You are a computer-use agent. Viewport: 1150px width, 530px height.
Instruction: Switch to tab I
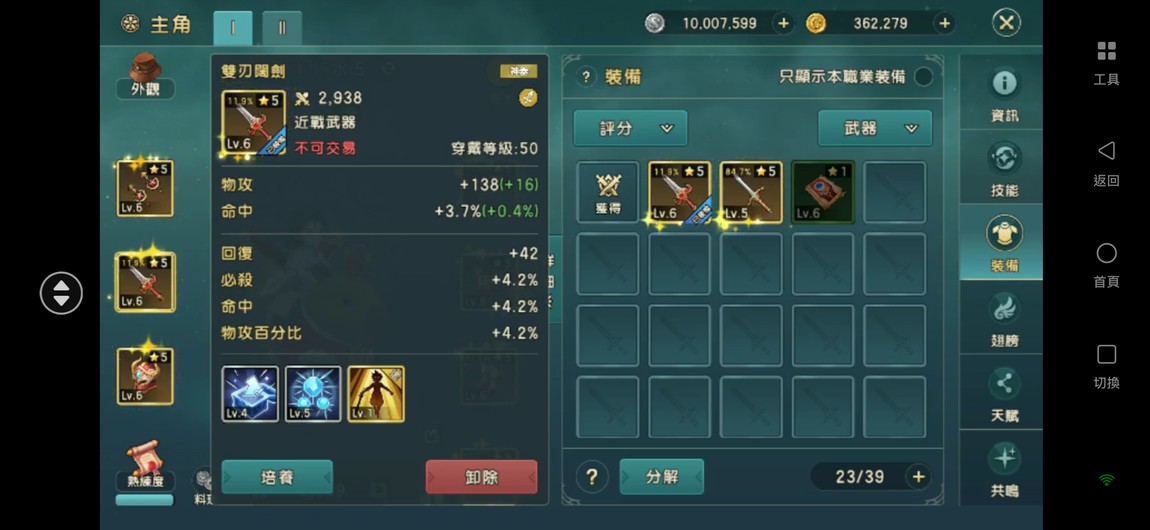point(232,29)
